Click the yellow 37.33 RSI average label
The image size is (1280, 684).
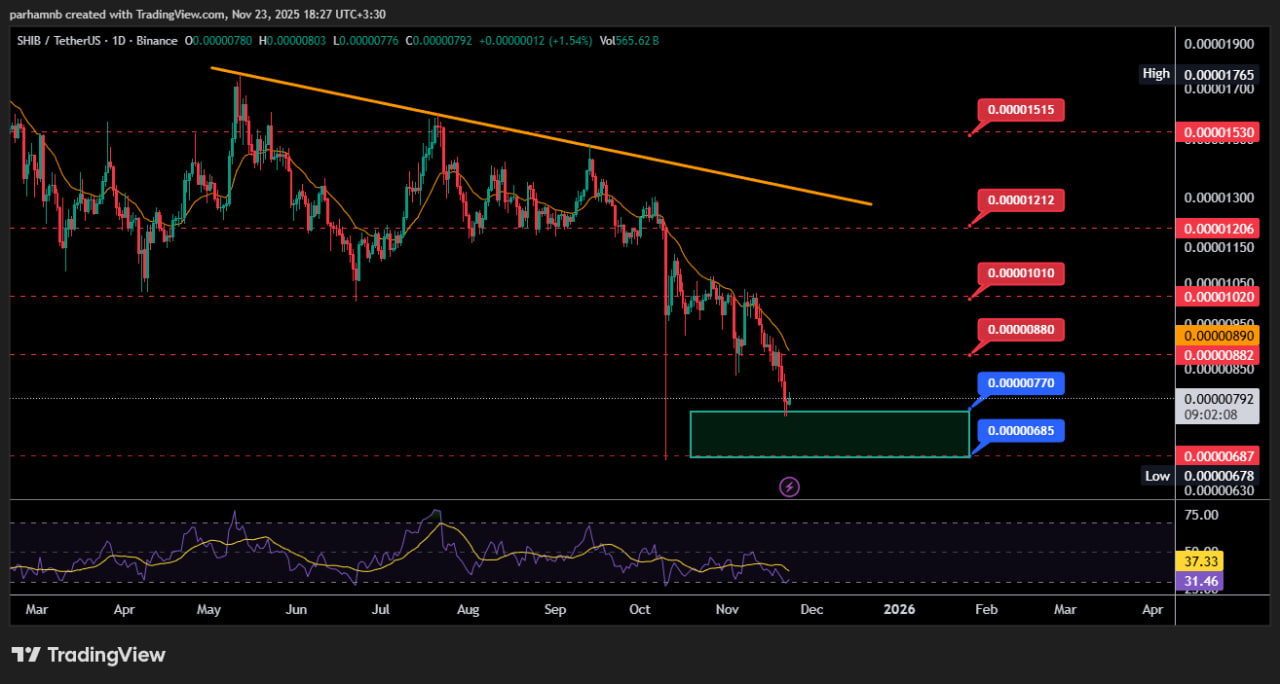(1198, 563)
